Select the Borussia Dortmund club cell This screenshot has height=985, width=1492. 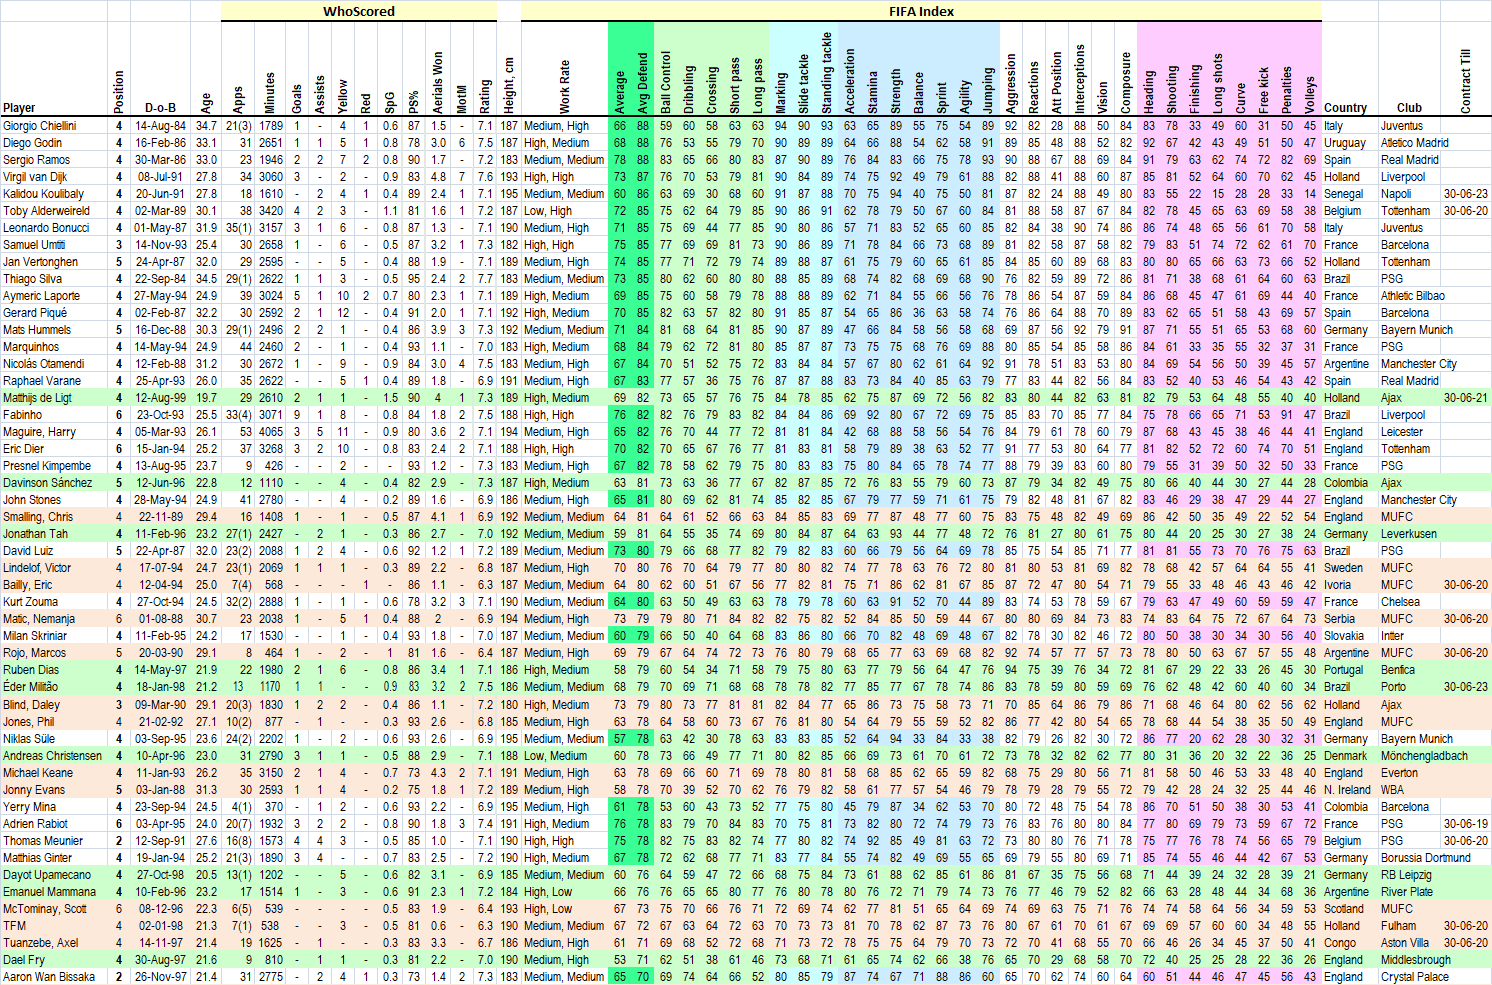pos(1424,858)
